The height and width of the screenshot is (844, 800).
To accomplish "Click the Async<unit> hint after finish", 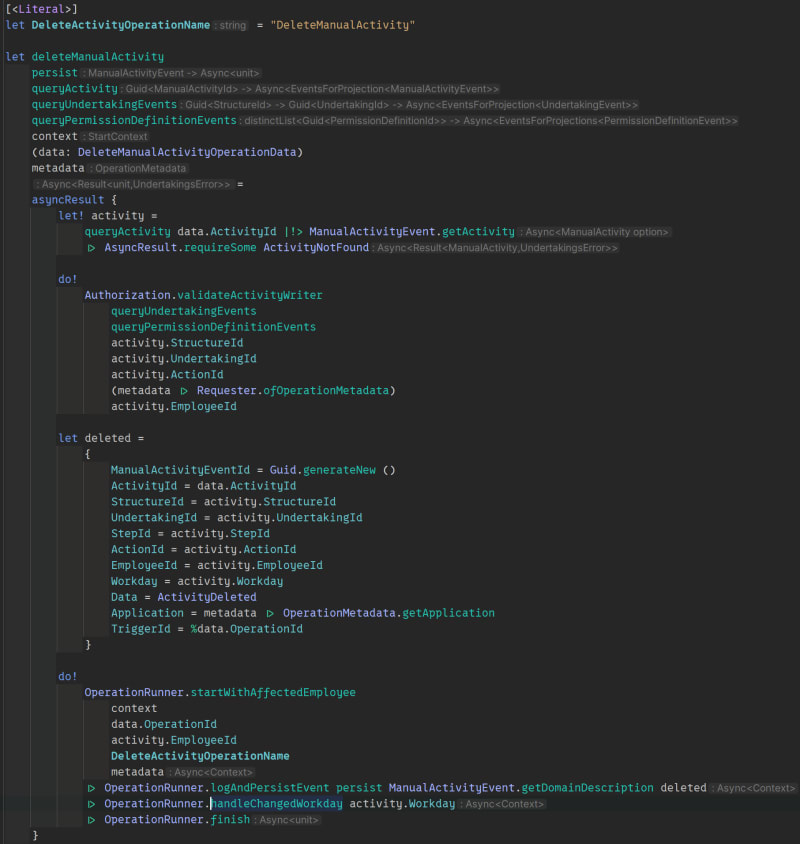I will point(288,820).
